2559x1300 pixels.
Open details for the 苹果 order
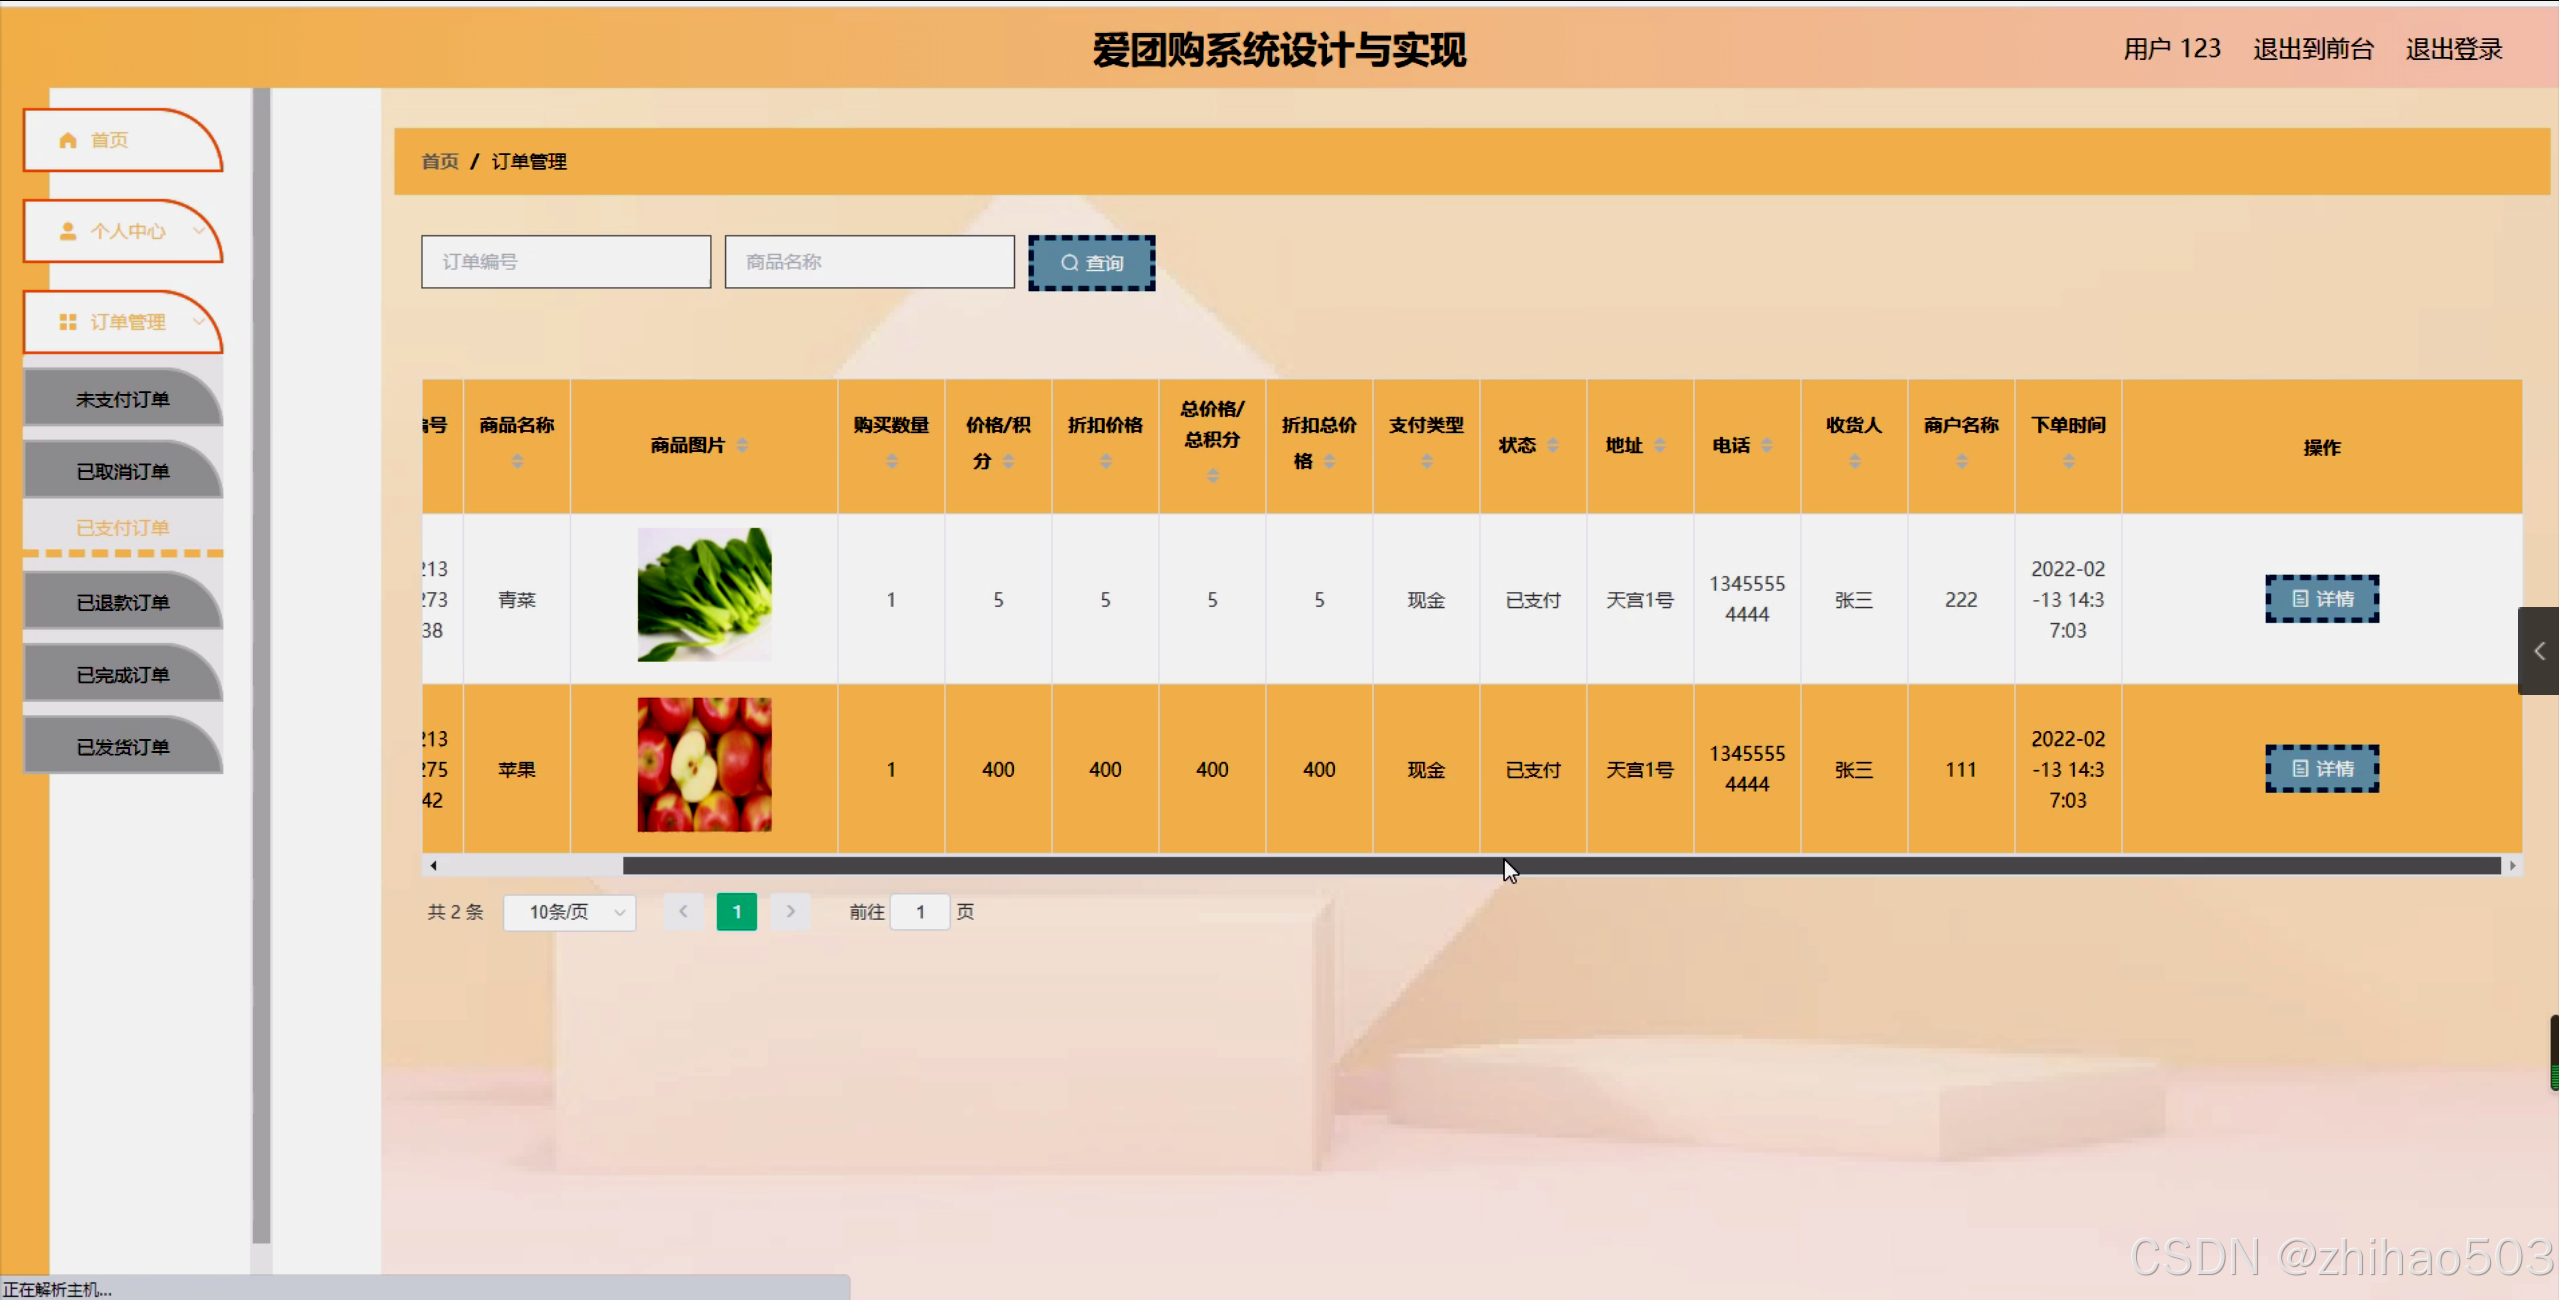[x=2321, y=769]
